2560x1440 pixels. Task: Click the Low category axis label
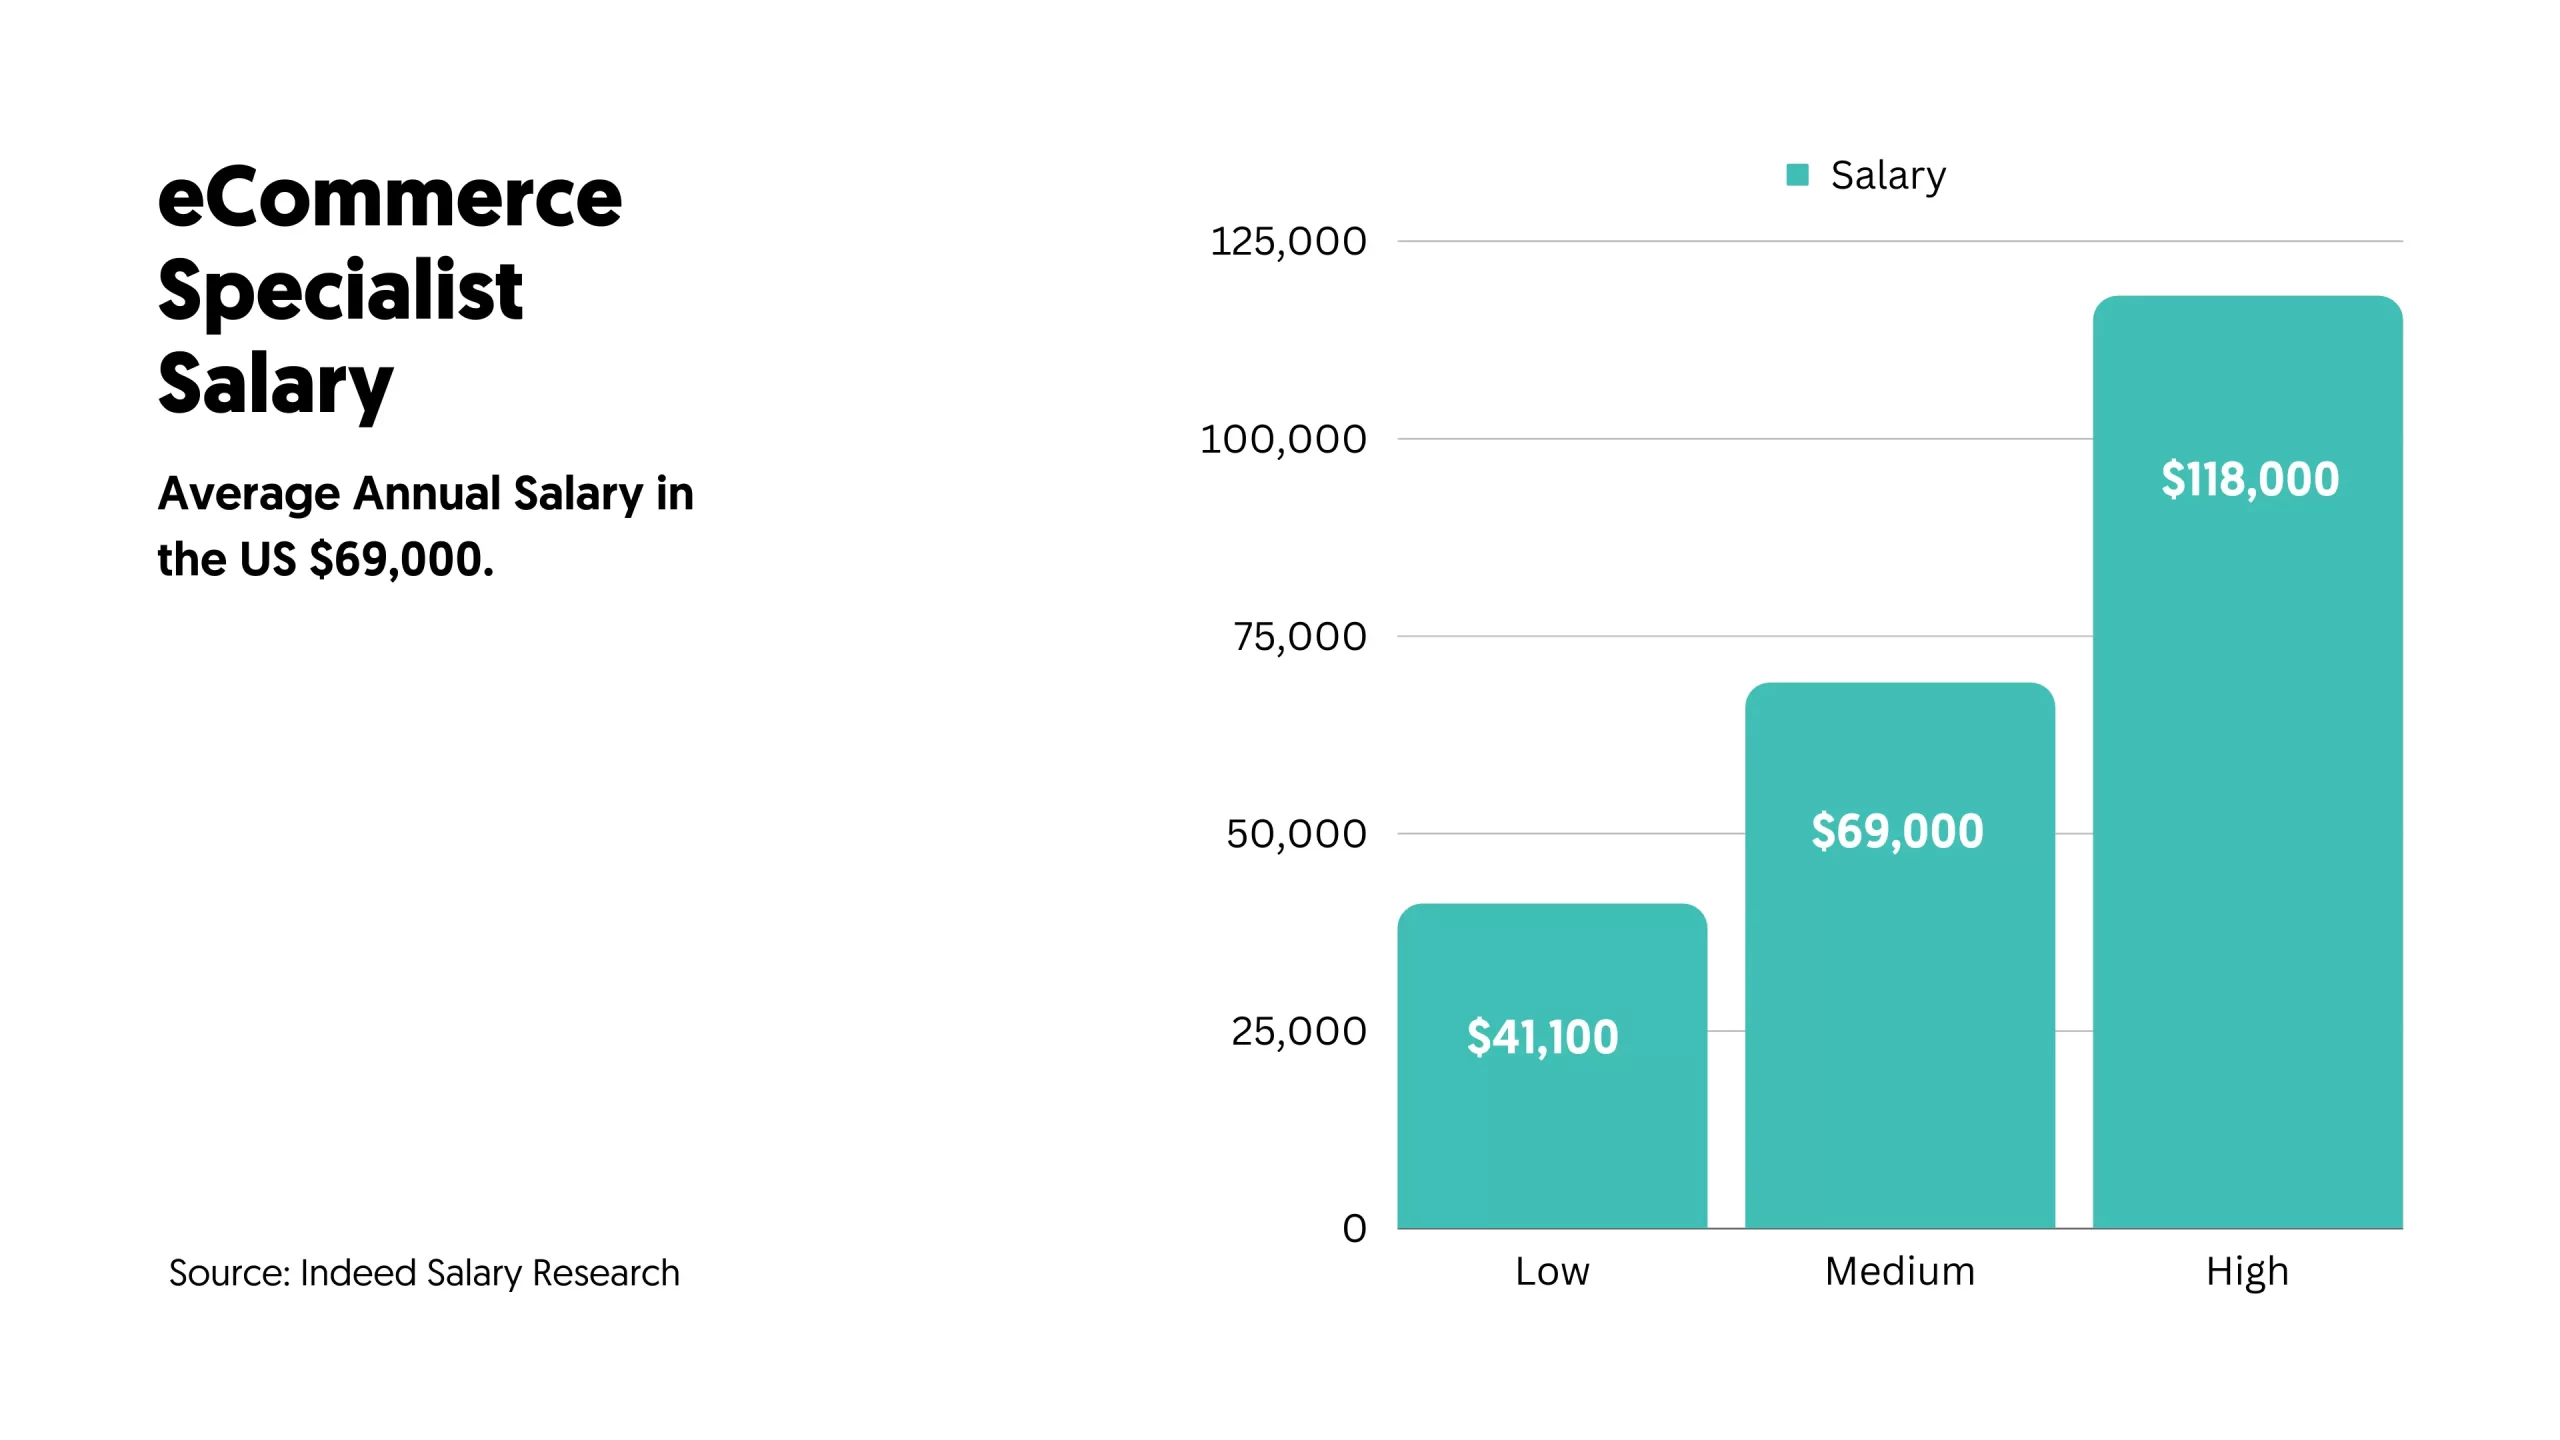coord(1552,1272)
